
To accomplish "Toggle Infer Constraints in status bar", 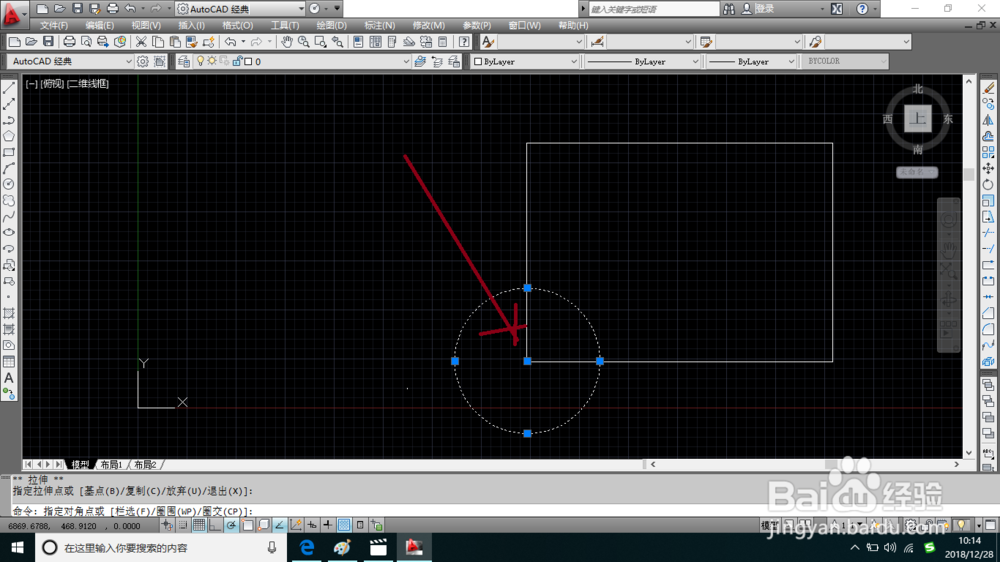I will [x=167, y=525].
